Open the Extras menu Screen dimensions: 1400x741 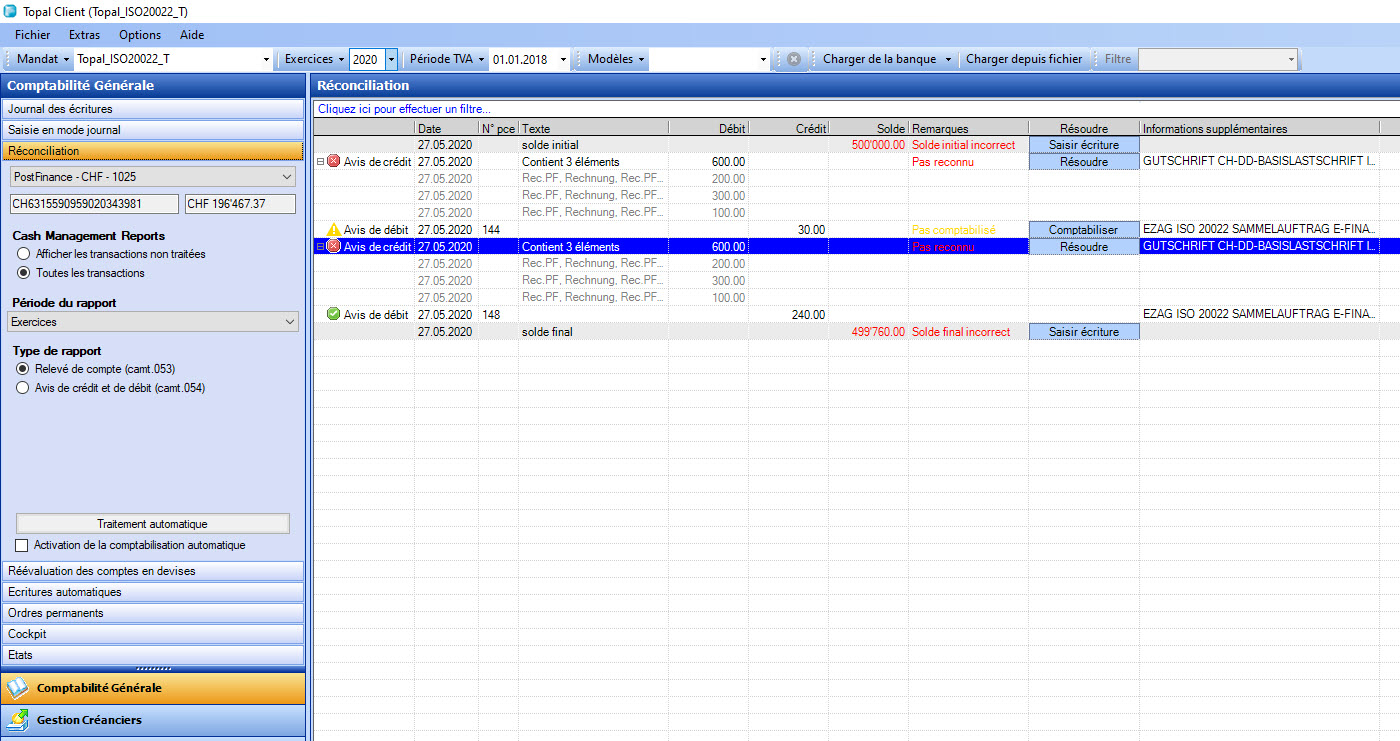coord(84,35)
